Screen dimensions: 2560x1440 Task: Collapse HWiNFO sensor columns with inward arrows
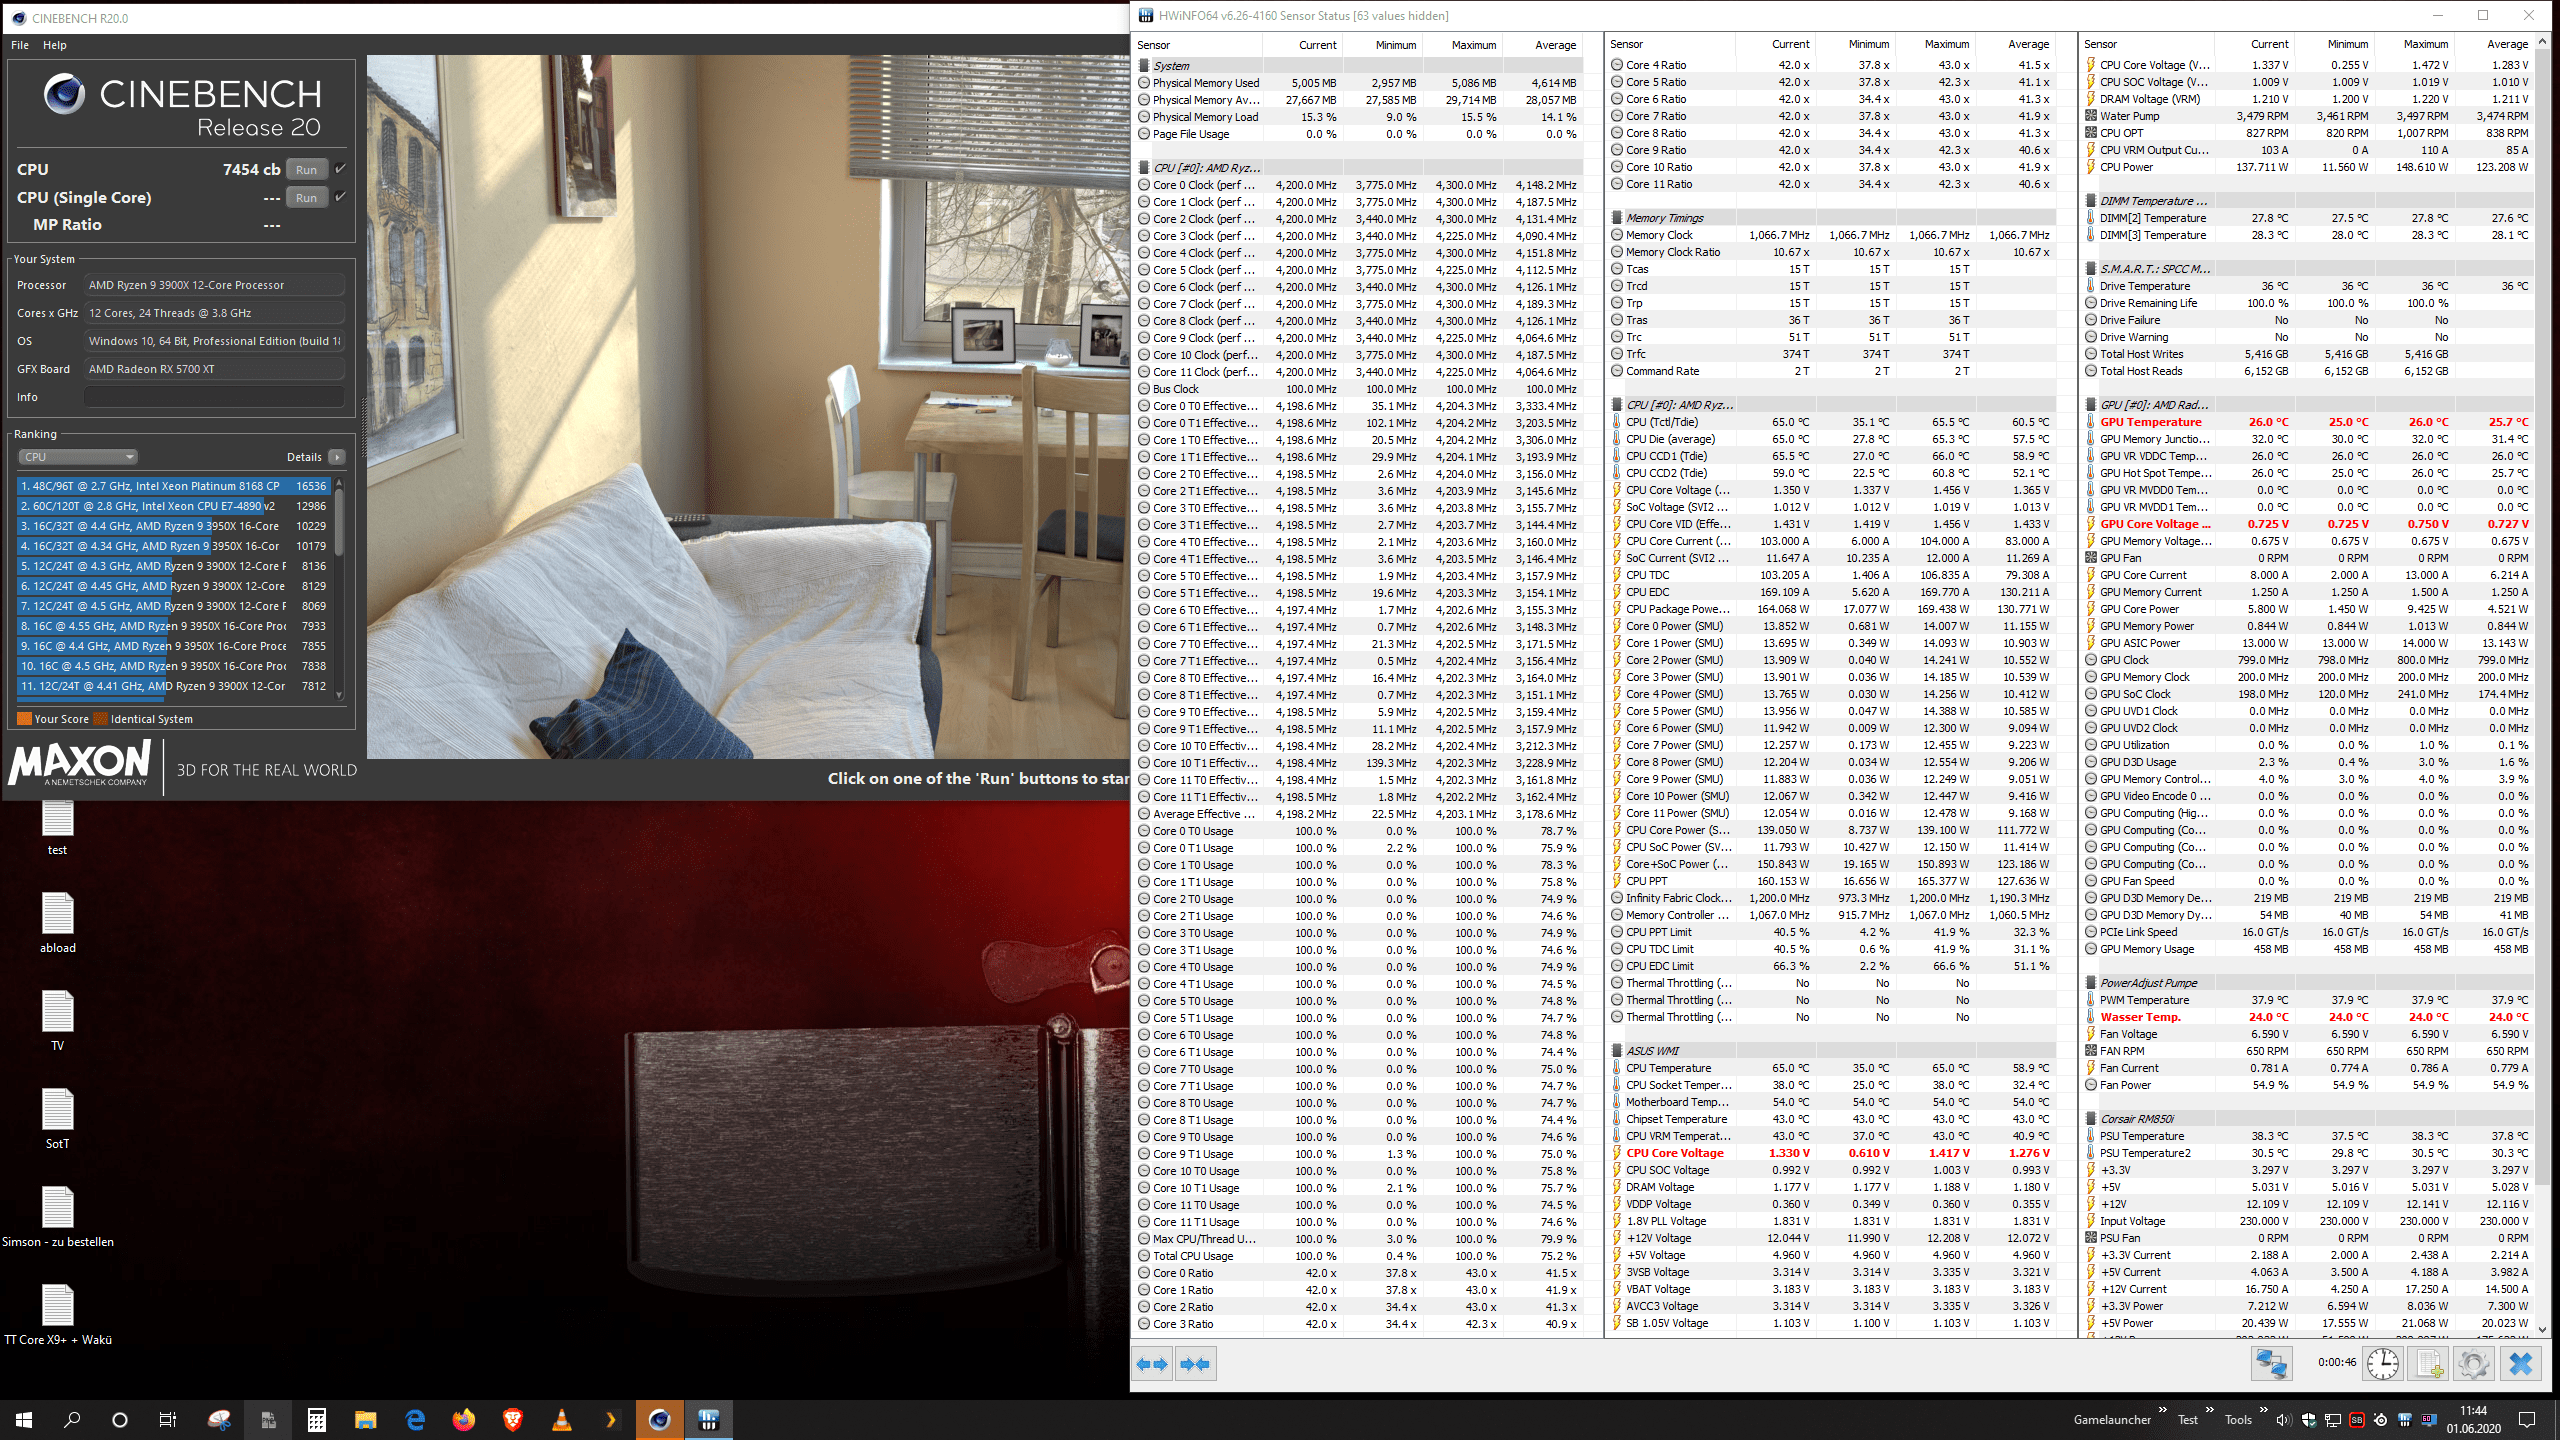(1196, 1364)
